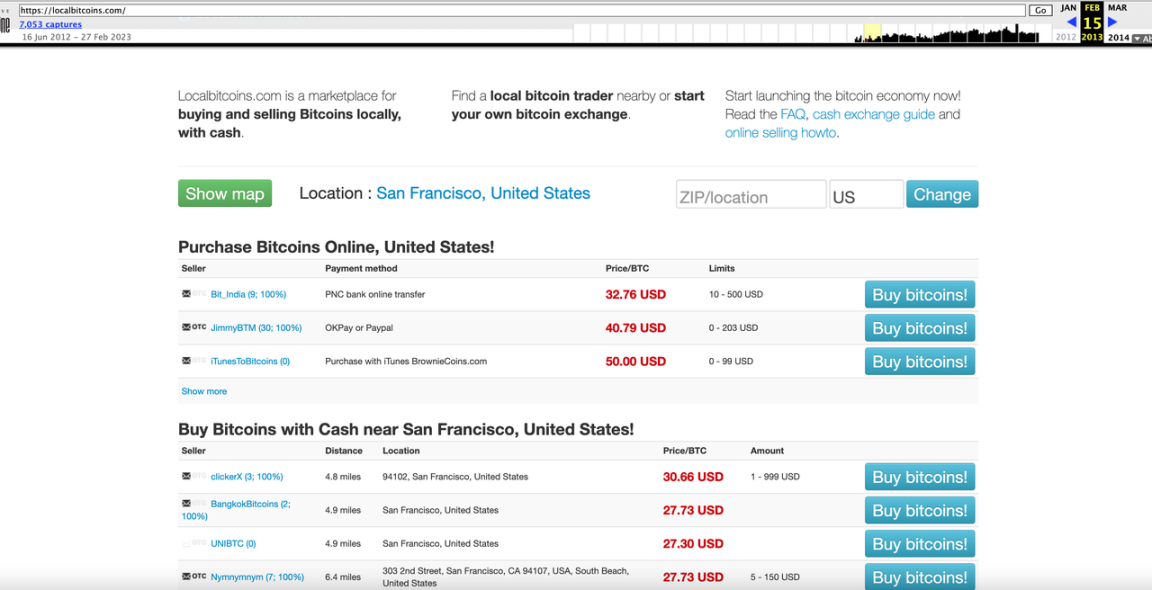Click the OTC badge next to Nymnymnym
Viewport: 1152px width, 590px height.
(x=198, y=577)
